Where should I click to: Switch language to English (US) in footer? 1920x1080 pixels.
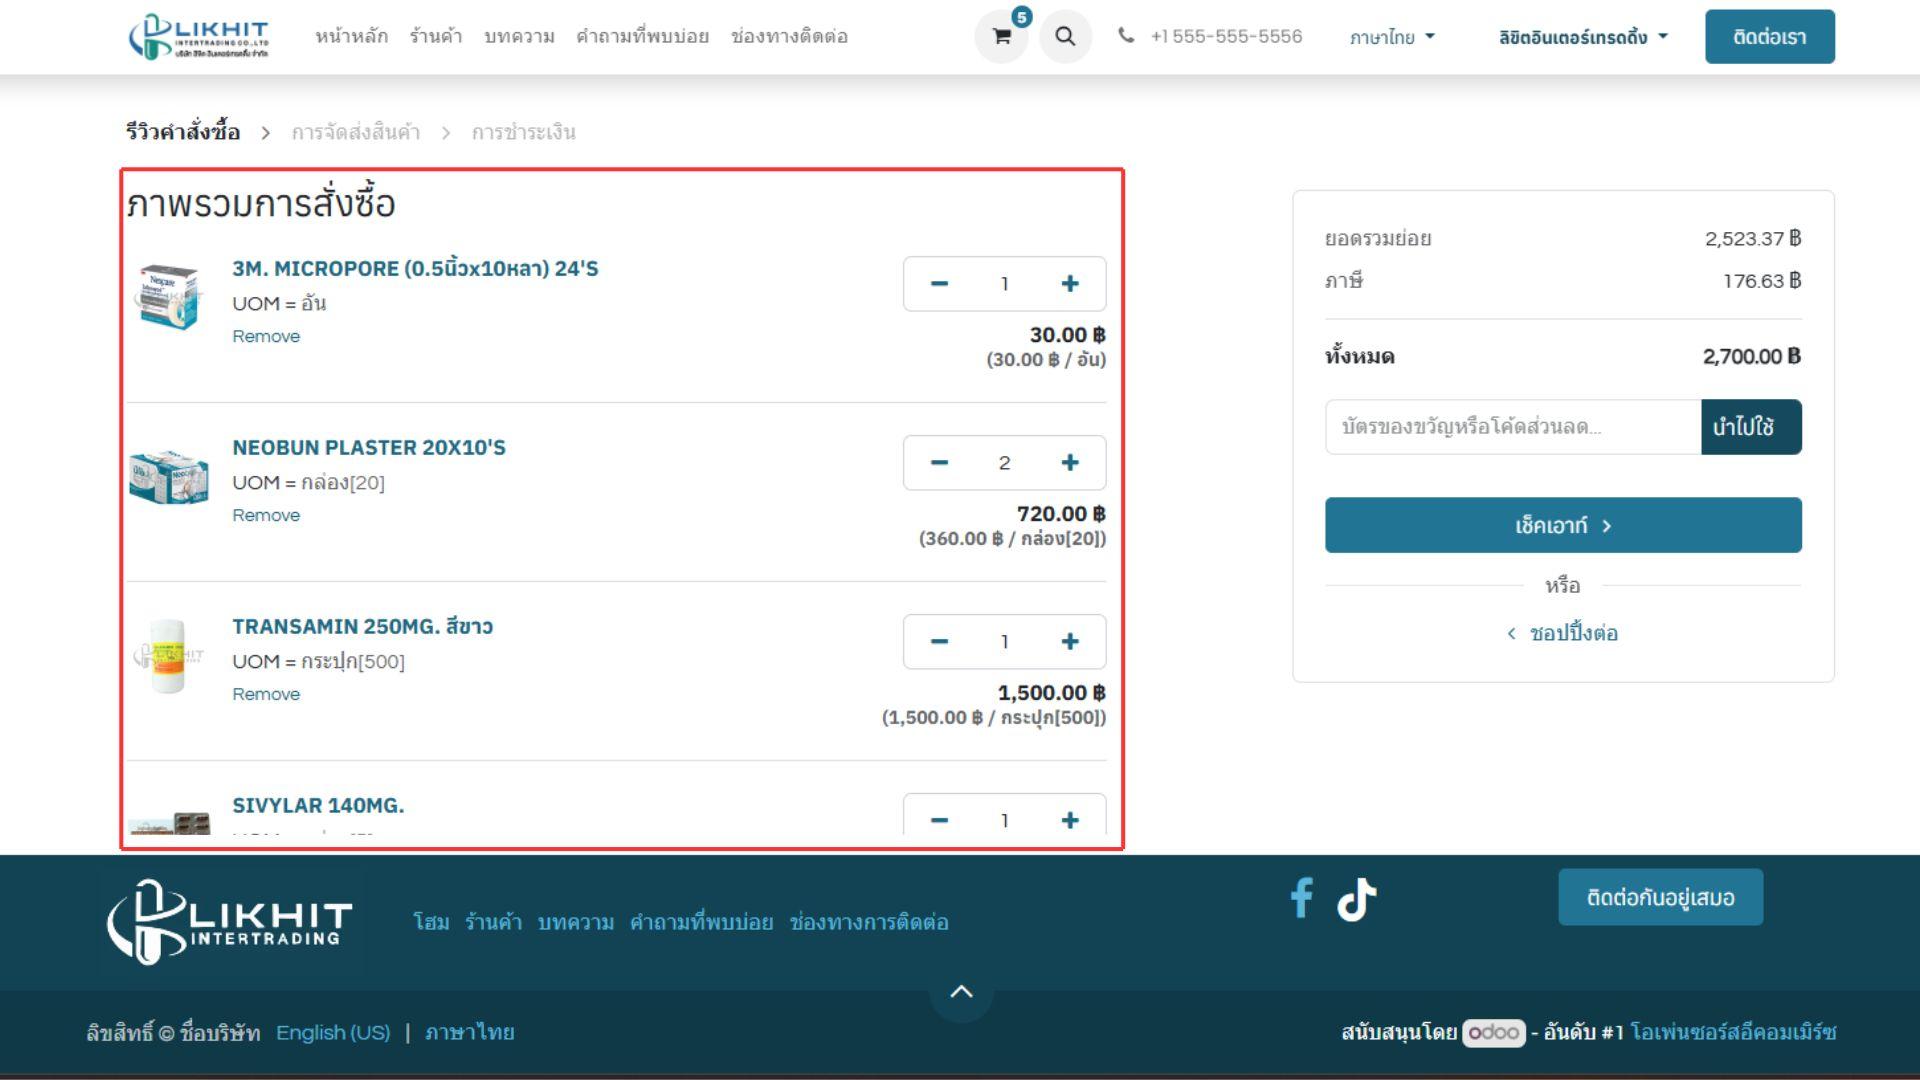[333, 1032]
